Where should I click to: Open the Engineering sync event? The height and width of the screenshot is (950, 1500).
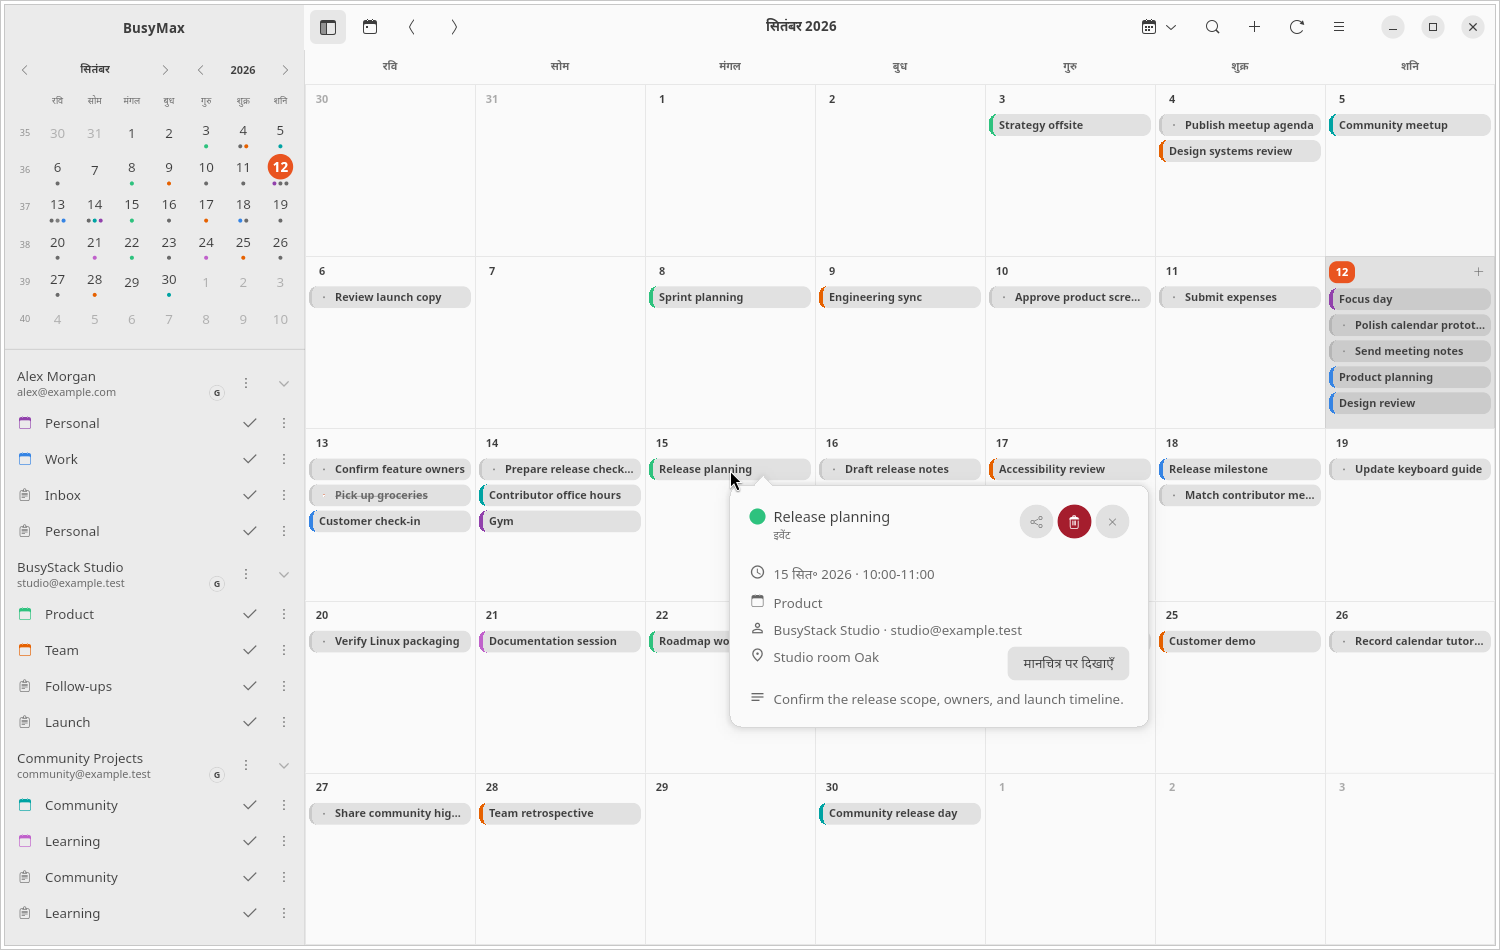click(x=900, y=297)
